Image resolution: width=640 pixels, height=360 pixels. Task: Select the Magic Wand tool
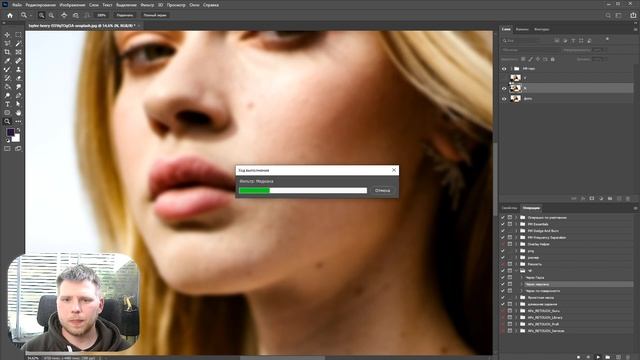click(x=18, y=43)
